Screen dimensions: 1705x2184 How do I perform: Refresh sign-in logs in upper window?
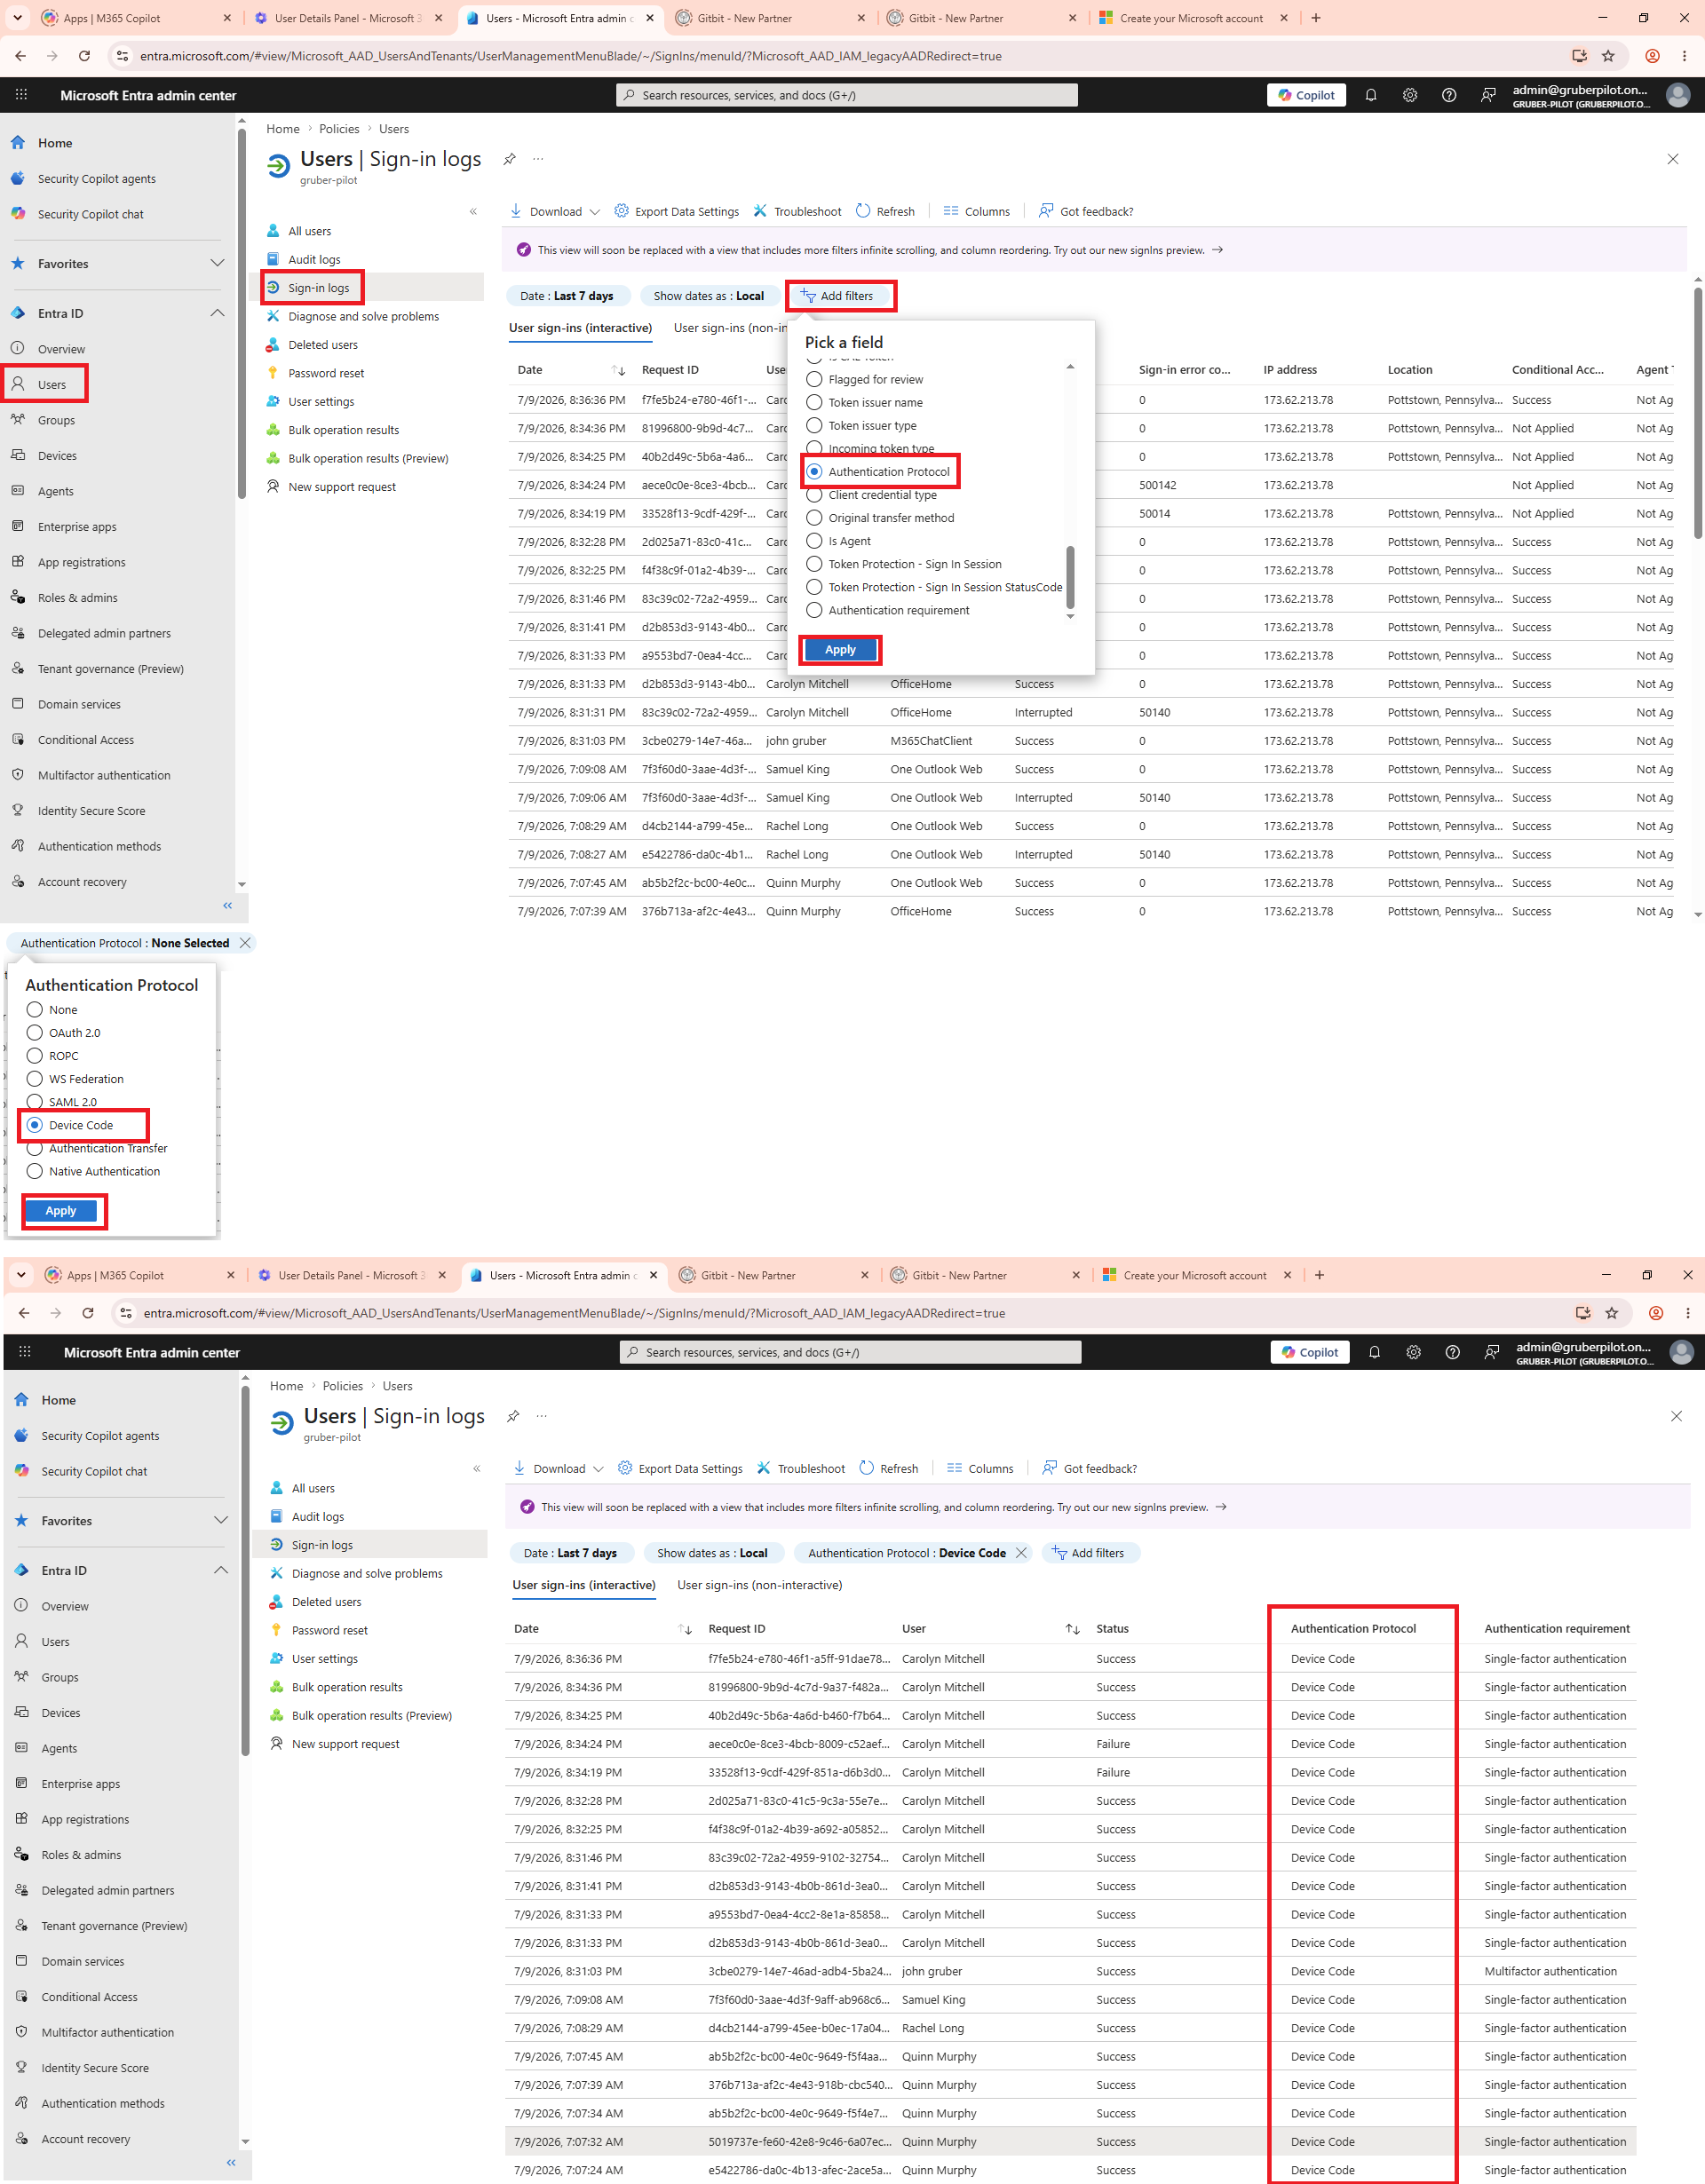click(885, 211)
